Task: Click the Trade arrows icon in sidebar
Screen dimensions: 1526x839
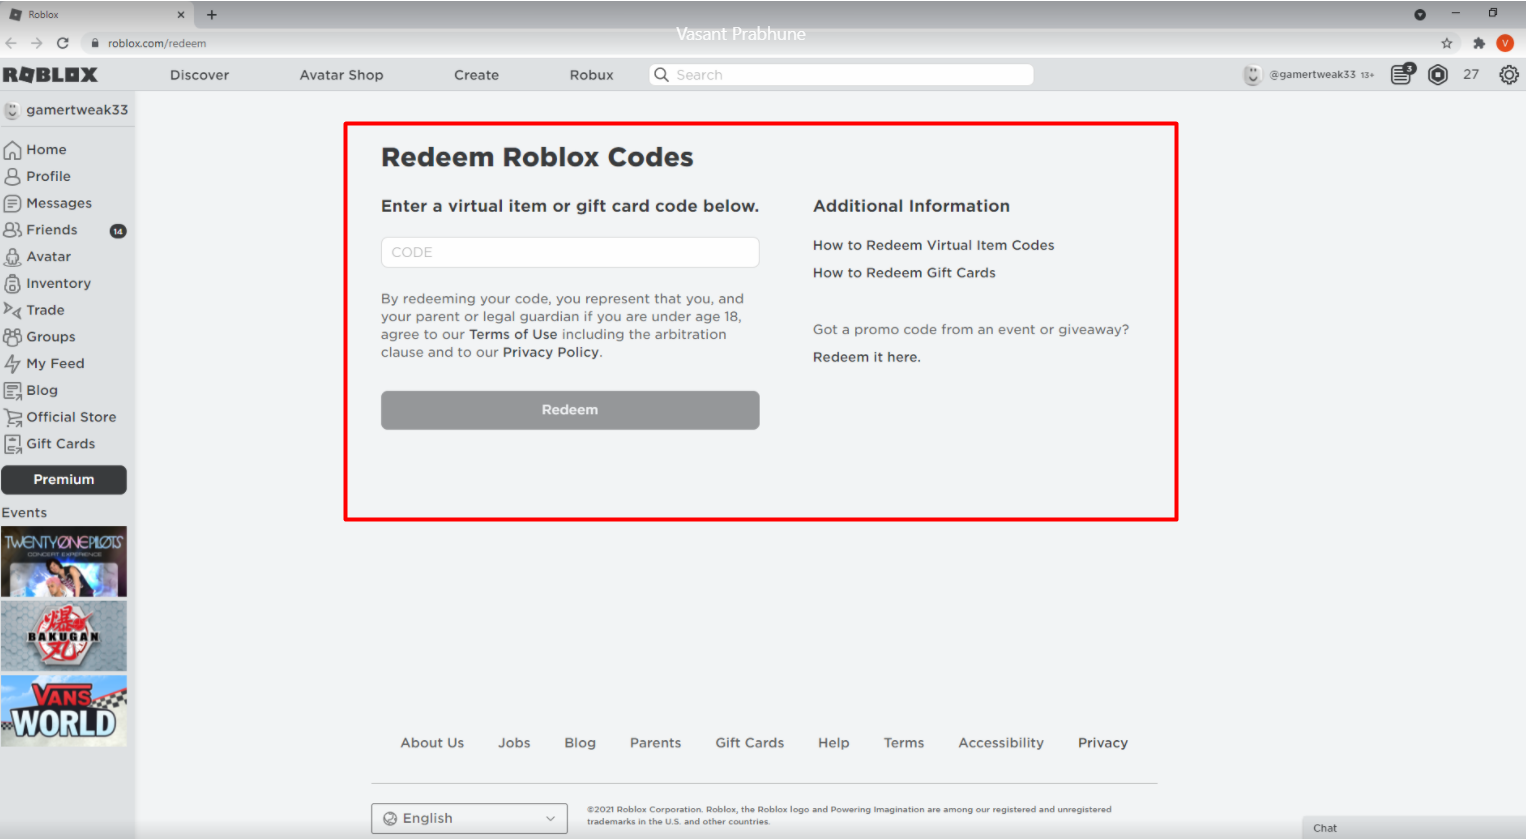Action: pos(12,310)
